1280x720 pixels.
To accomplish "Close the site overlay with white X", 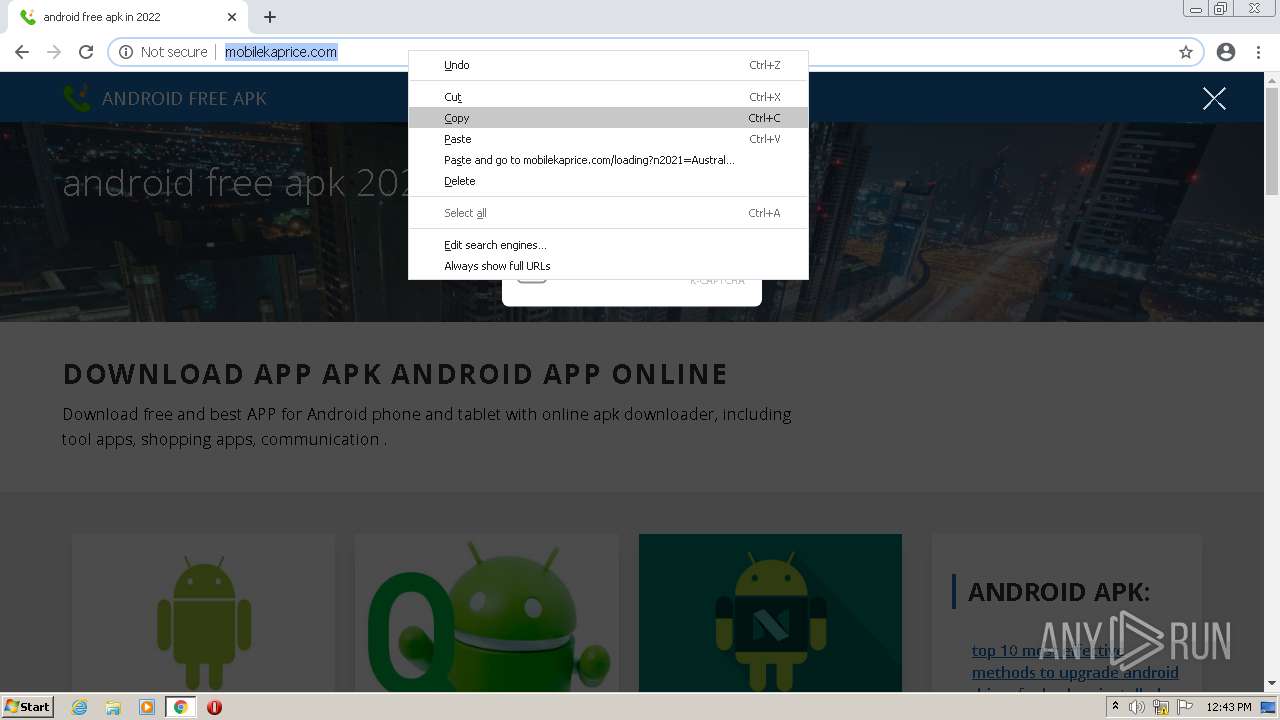I will coord(1214,98).
